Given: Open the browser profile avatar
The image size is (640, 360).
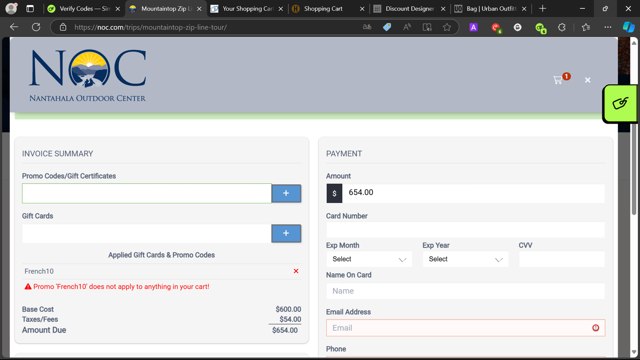Looking at the screenshot, I should tap(11, 9).
